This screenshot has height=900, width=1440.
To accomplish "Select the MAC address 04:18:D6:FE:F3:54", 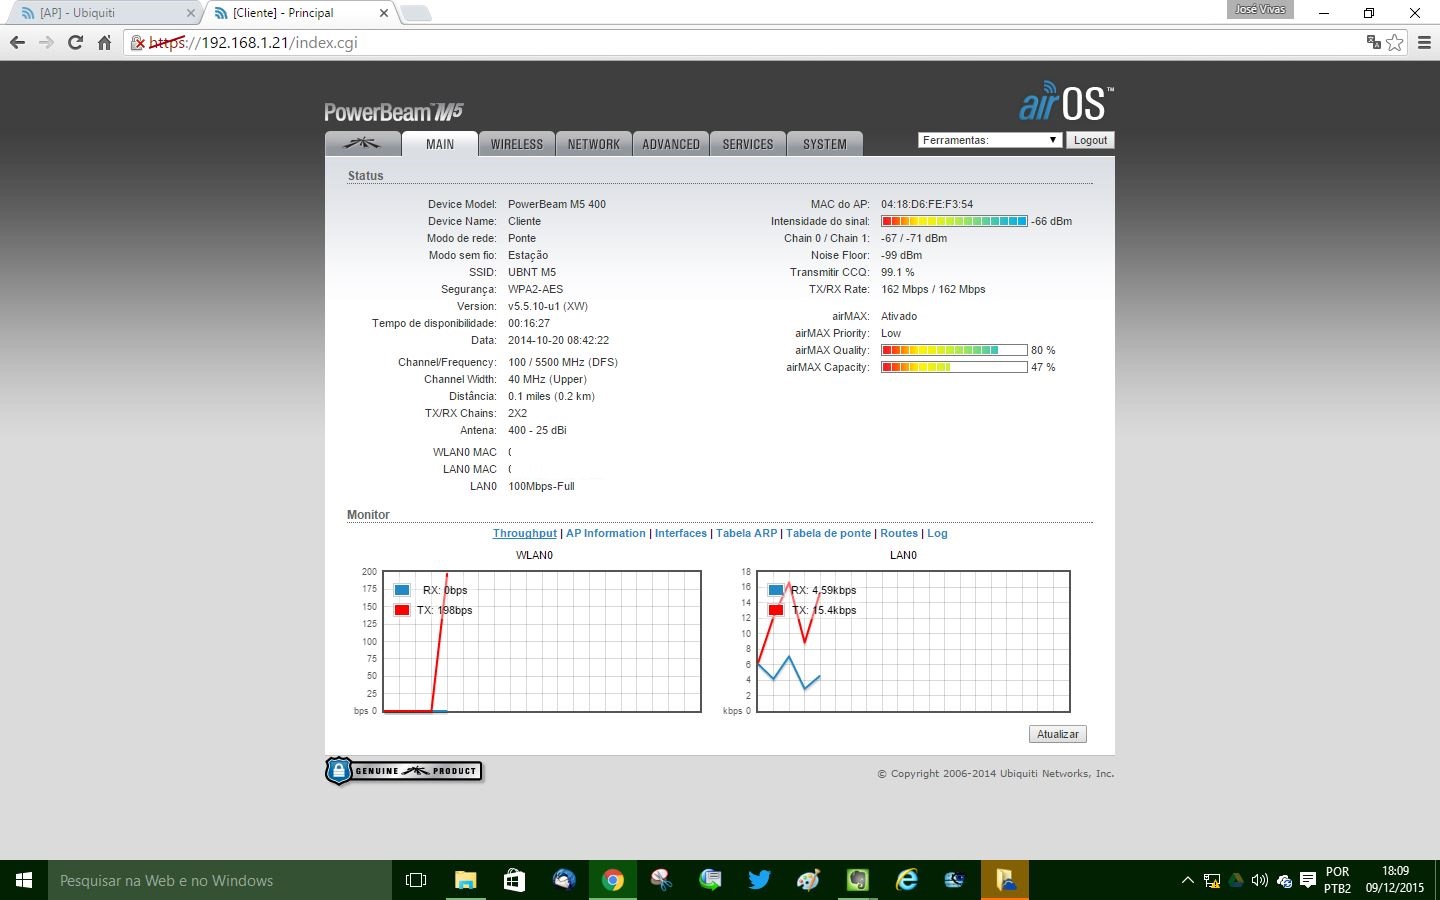I will (x=927, y=204).
